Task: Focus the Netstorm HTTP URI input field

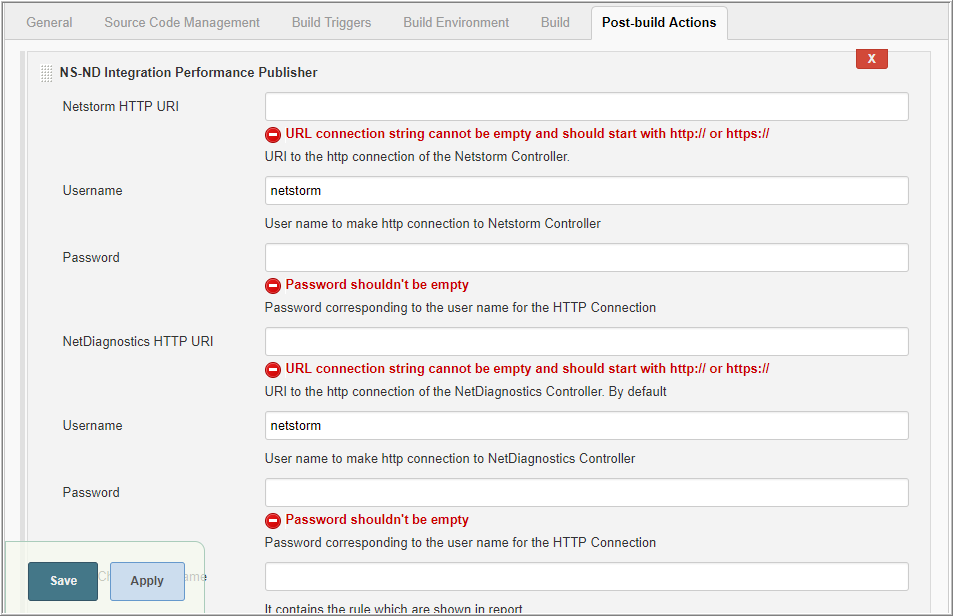Action: pos(586,107)
